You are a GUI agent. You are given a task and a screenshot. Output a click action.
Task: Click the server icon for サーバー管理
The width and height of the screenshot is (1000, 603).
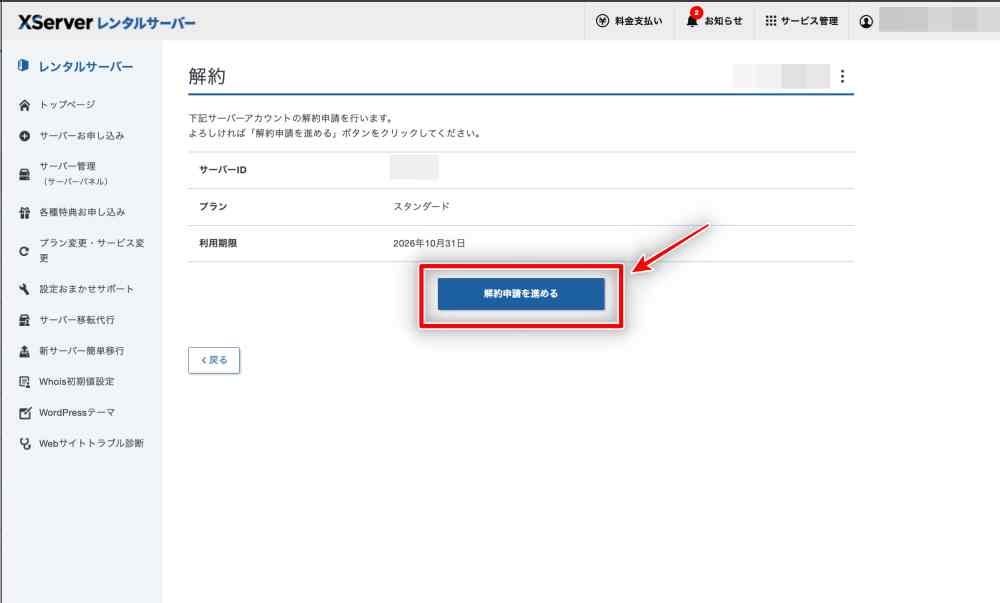click(x=25, y=174)
